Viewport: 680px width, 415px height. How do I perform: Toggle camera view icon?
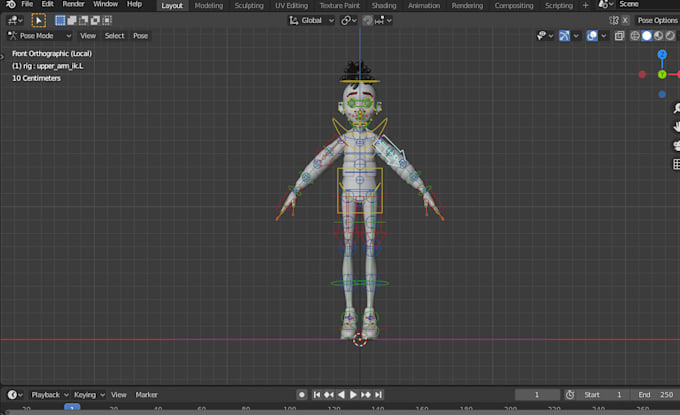[x=676, y=146]
